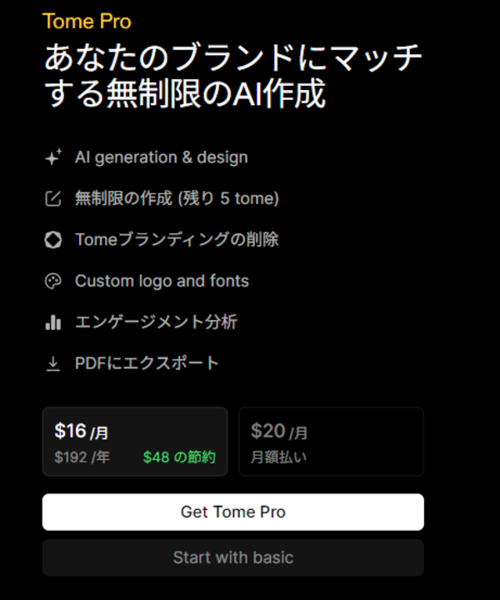Click the Tome Pro title label
This screenshot has width=500, height=600.
pyautogui.click(x=87, y=21)
